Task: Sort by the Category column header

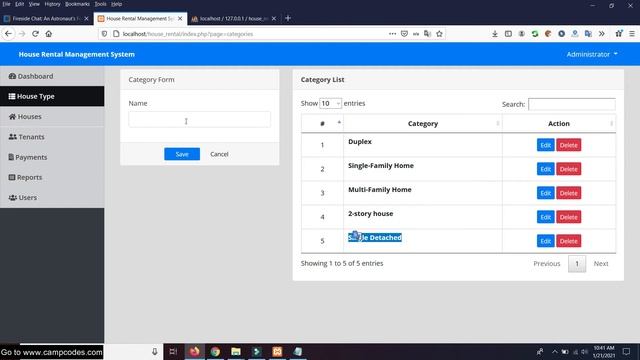Action: [423, 124]
